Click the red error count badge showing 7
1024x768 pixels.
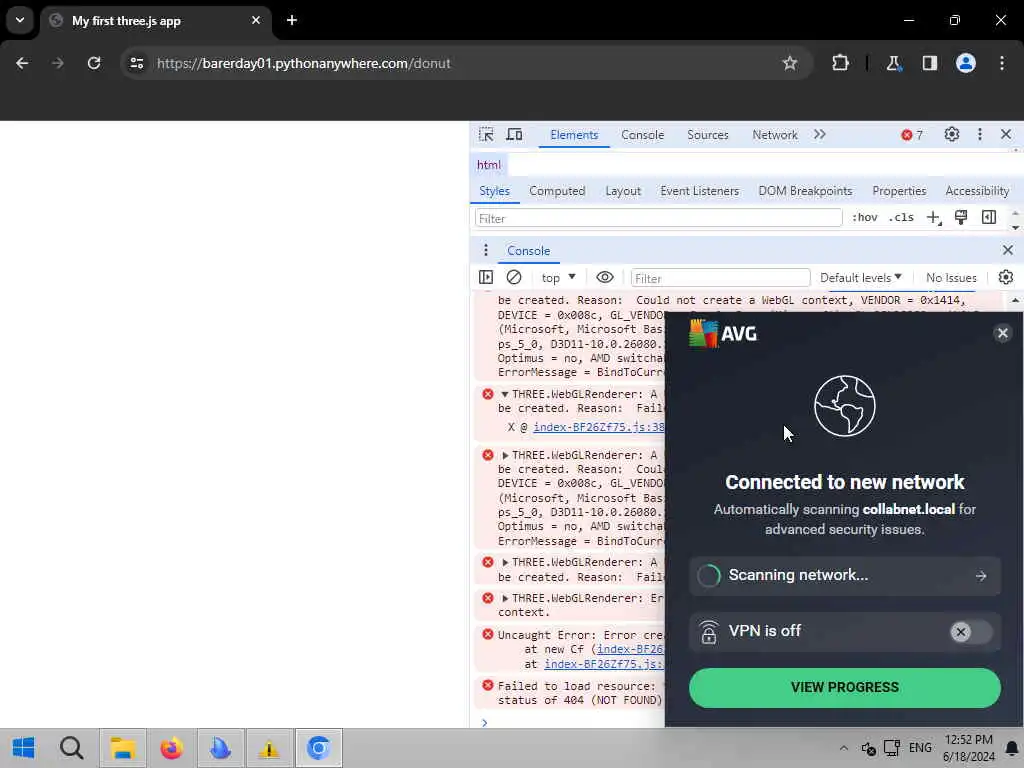pos(912,135)
